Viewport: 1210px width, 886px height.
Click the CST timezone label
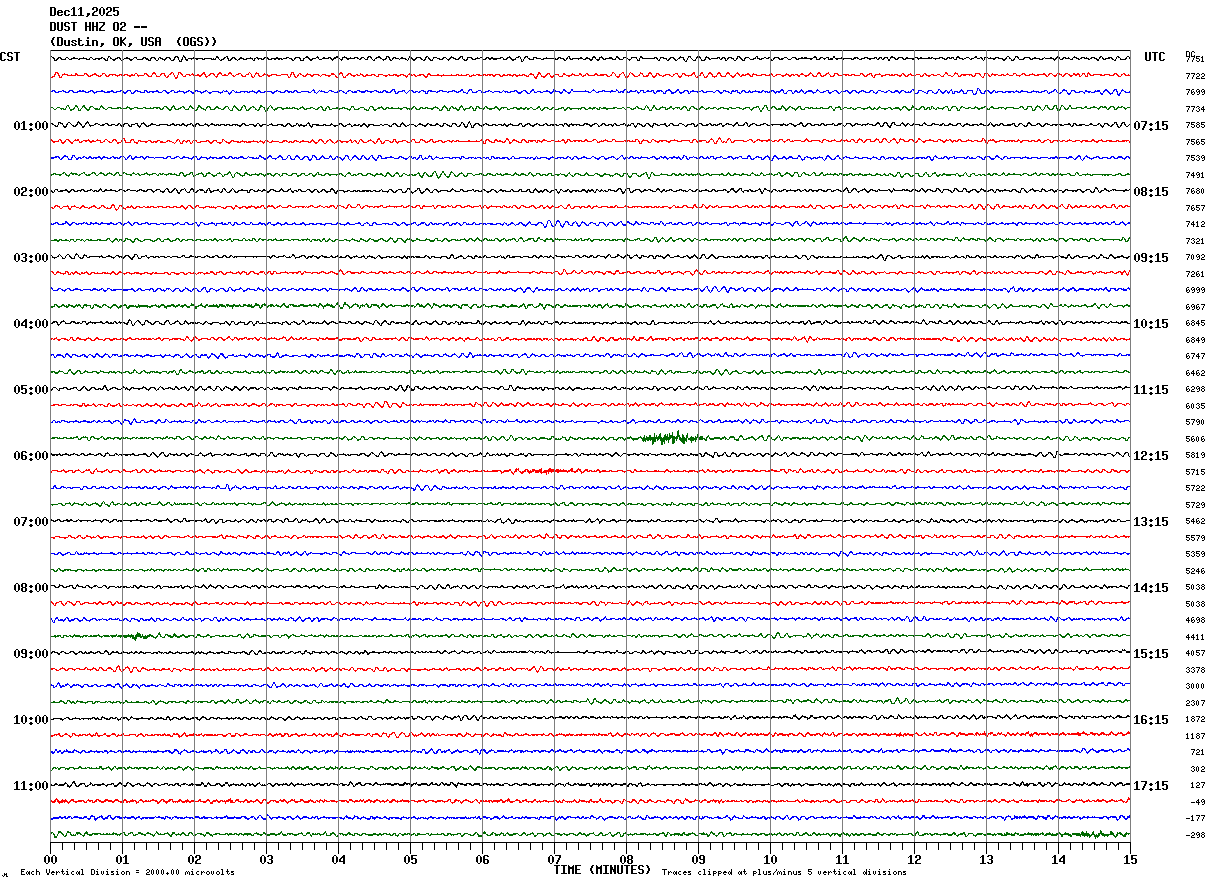click(10, 57)
